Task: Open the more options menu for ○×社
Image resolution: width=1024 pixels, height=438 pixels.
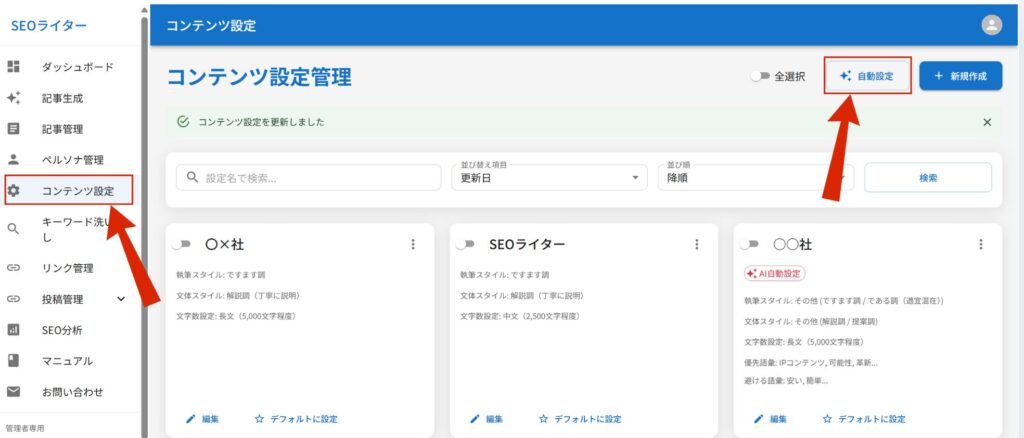Action: coord(413,244)
